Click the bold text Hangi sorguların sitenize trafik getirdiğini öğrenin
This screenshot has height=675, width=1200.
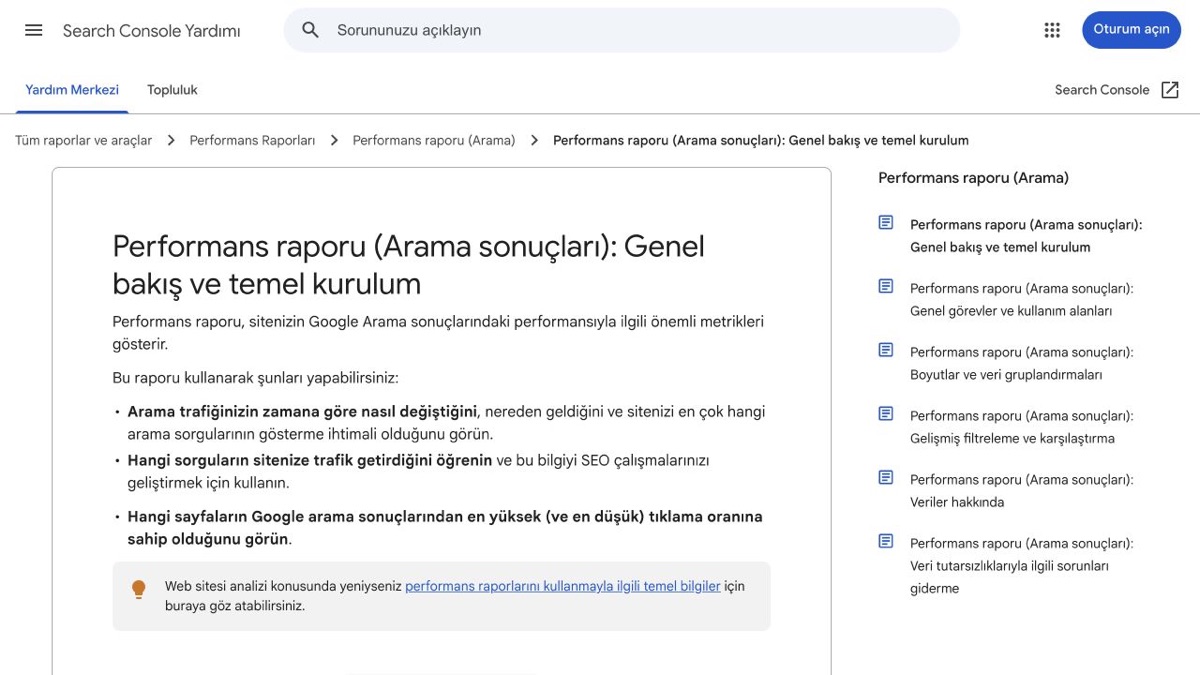coord(310,460)
